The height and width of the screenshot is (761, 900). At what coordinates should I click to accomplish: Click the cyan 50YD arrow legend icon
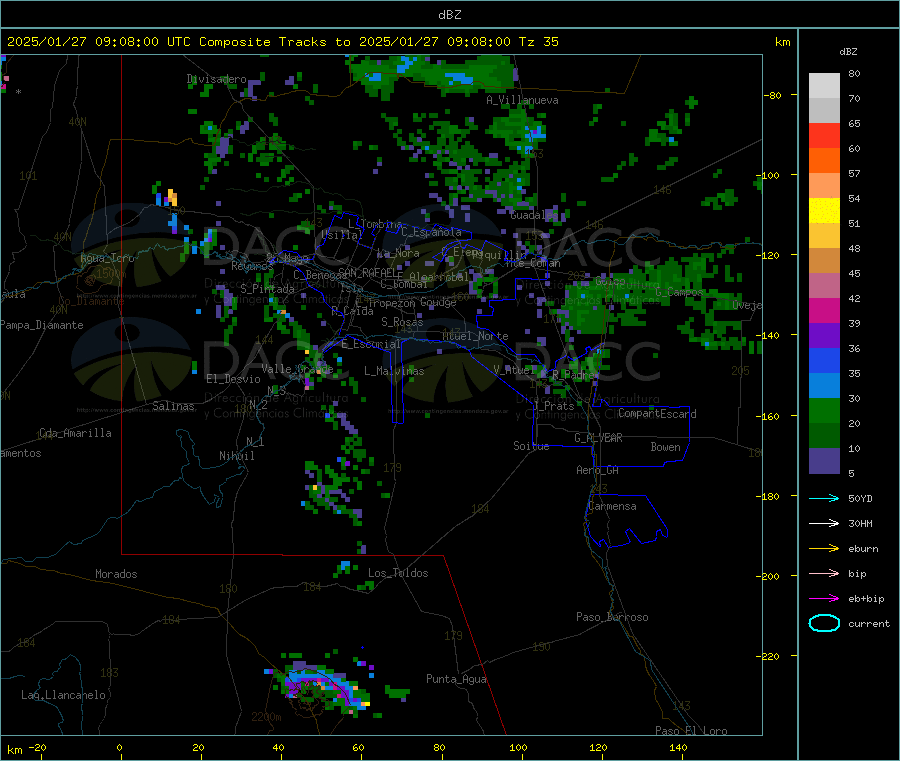[824, 498]
